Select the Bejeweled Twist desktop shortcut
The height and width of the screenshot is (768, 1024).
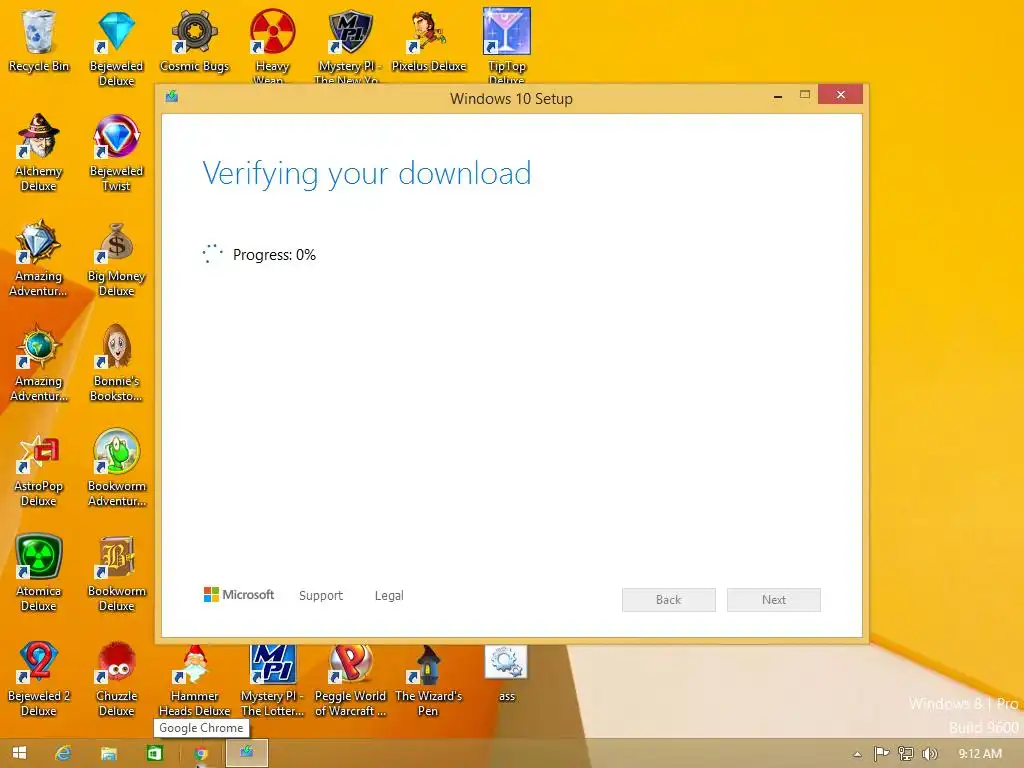(x=116, y=152)
